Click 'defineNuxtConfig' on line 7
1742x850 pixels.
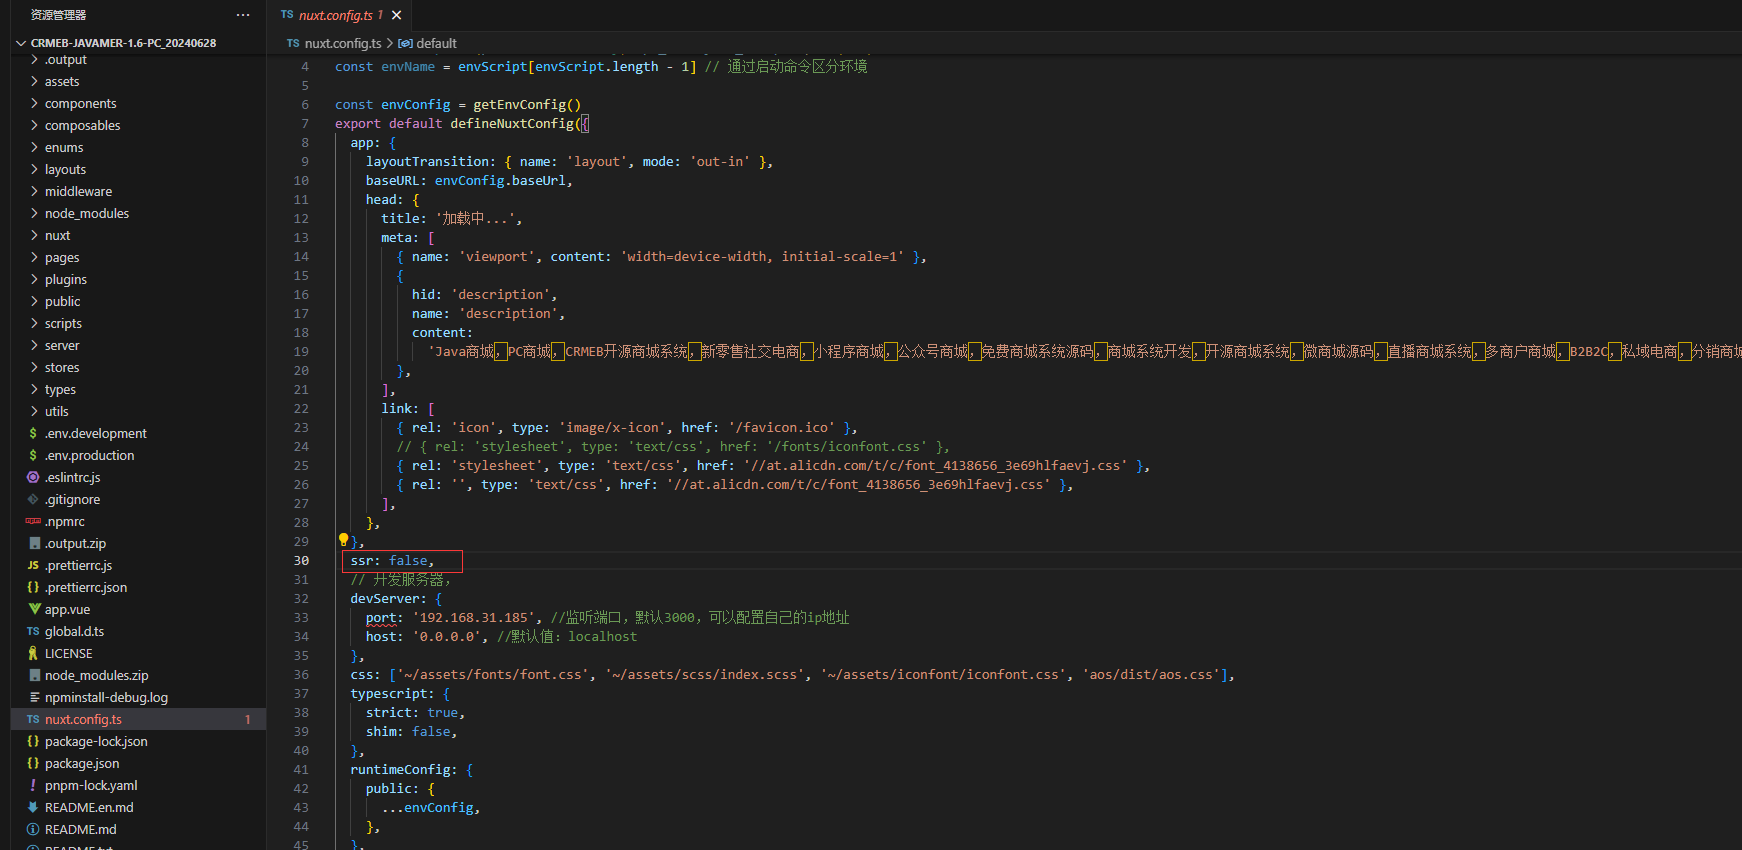[x=512, y=124]
